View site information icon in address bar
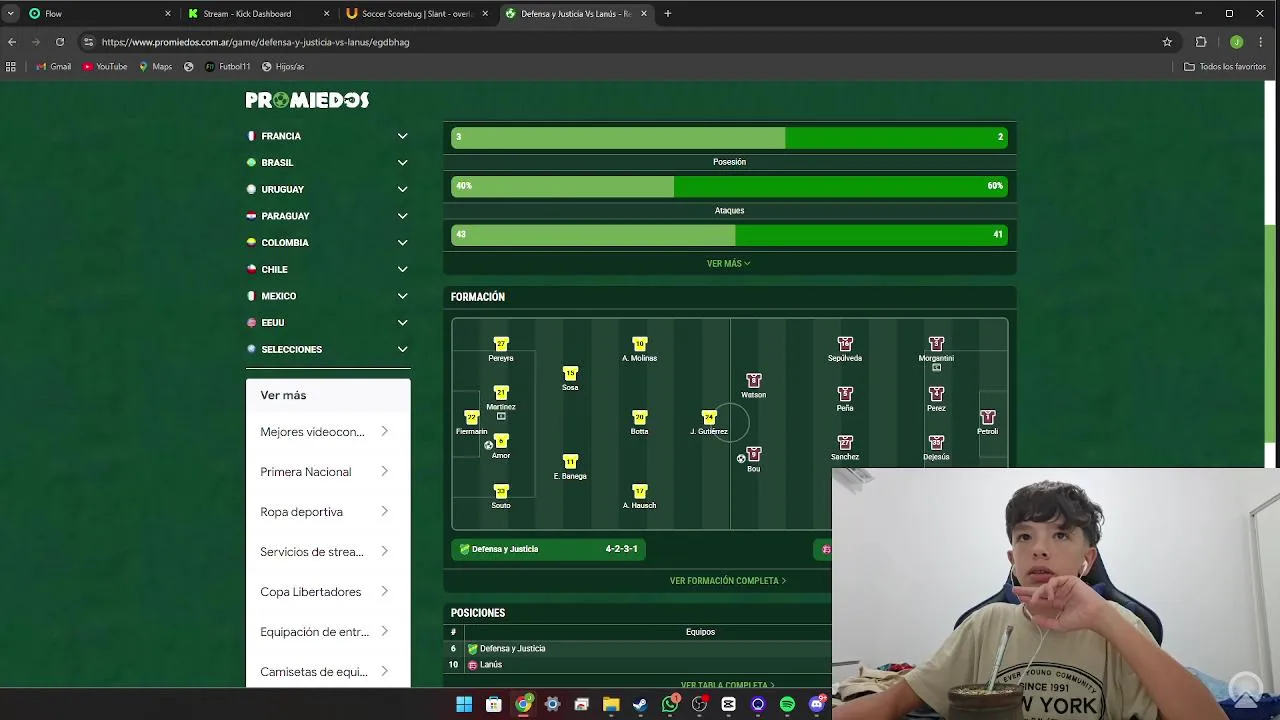Image resolution: width=1280 pixels, height=720 pixels. (88, 42)
